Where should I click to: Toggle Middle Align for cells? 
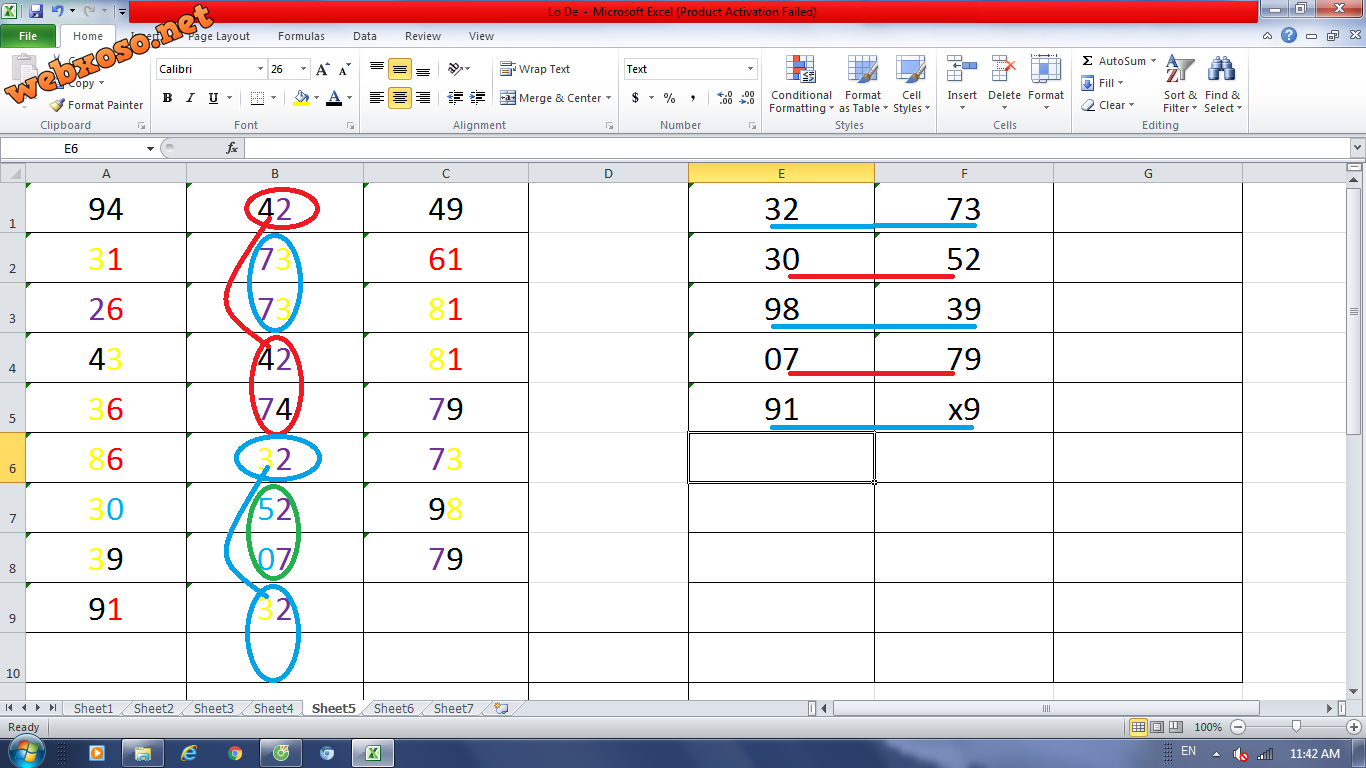pos(400,69)
